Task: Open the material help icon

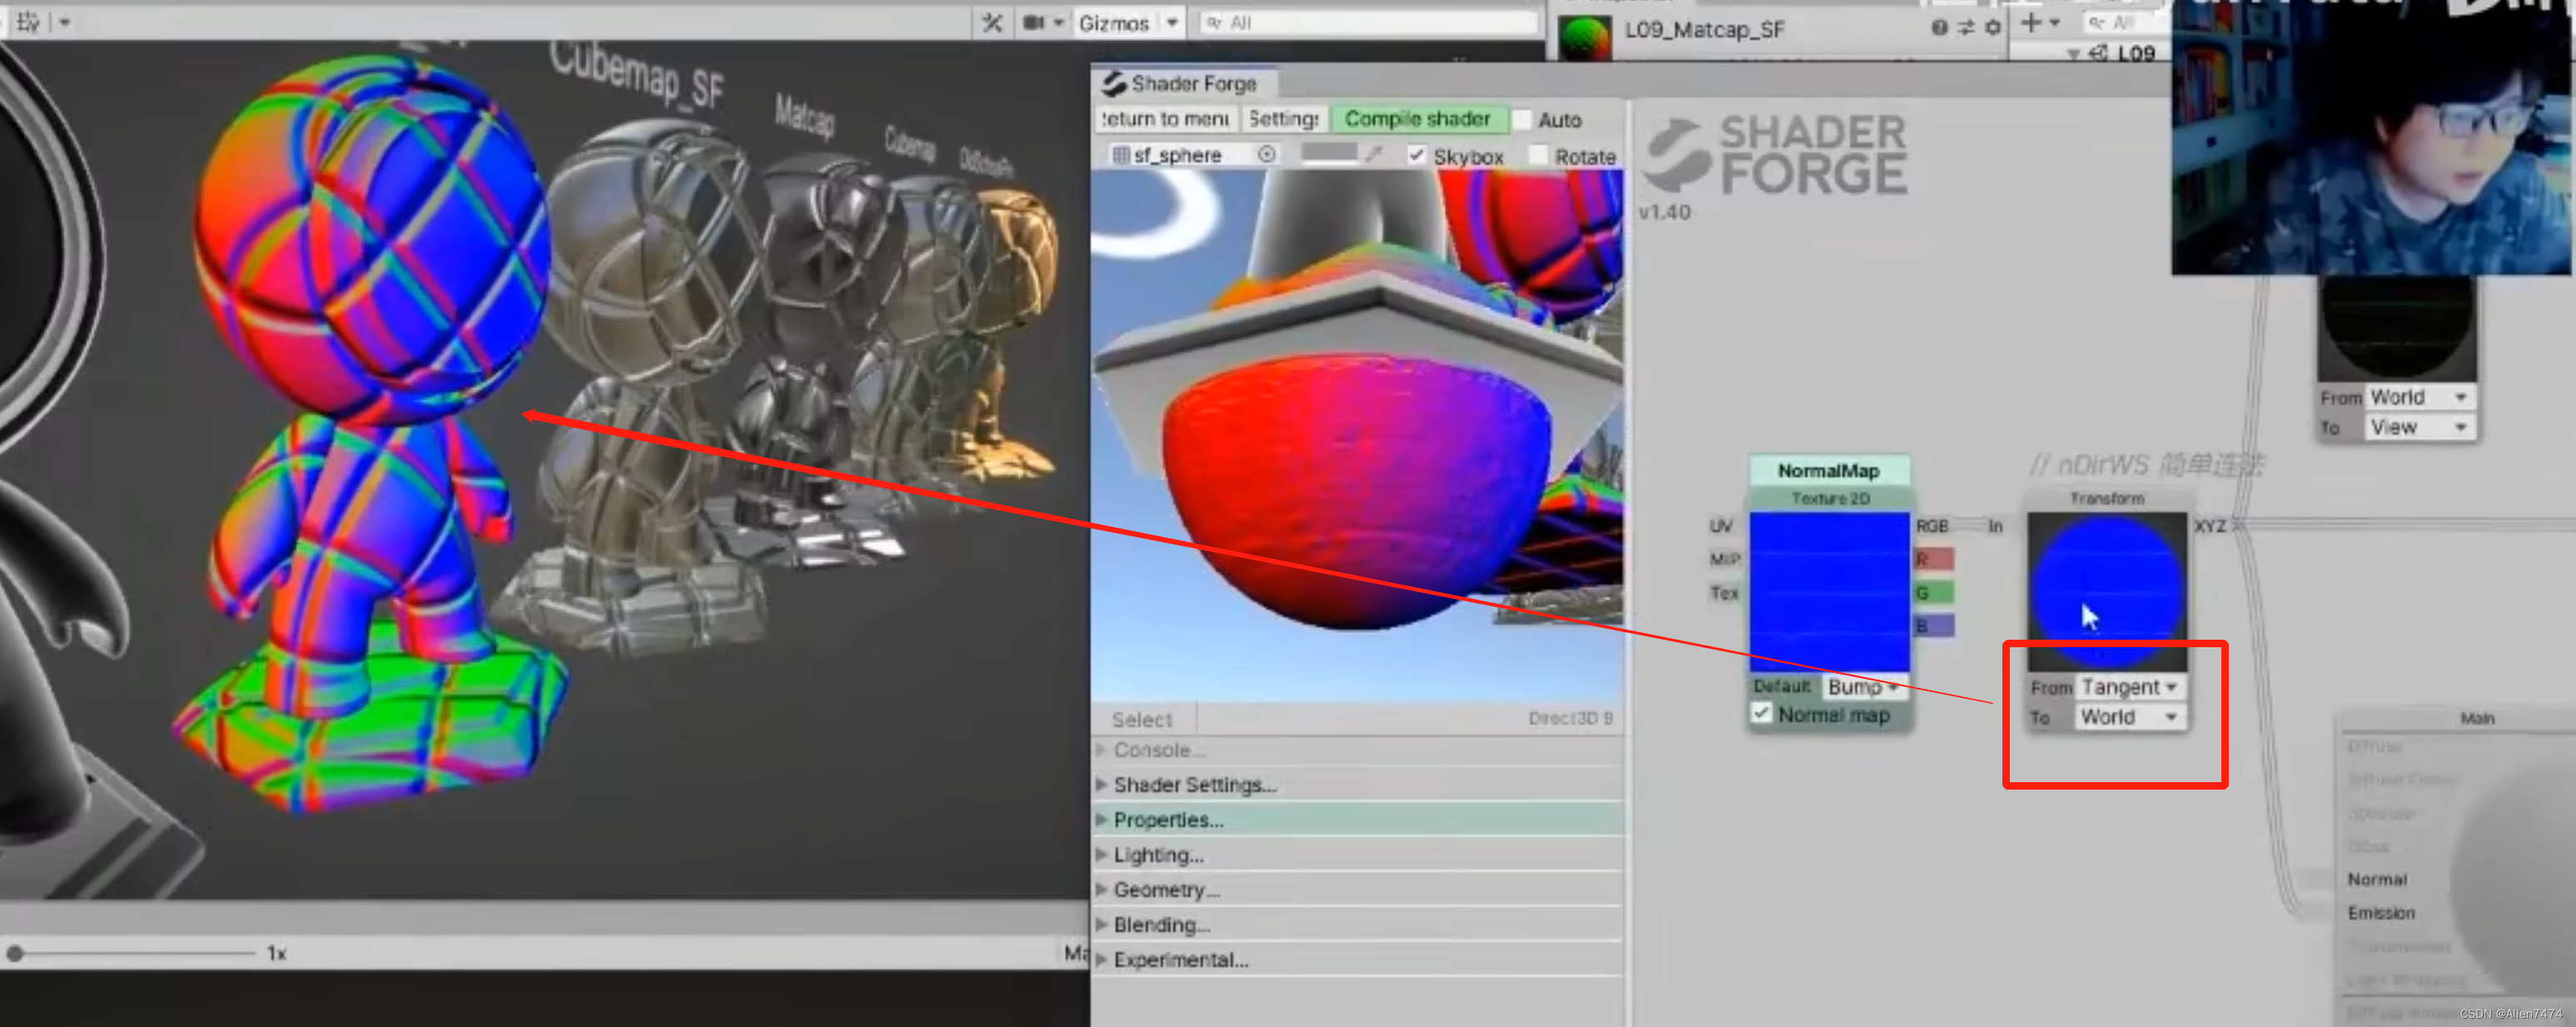Action: (x=1939, y=27)
